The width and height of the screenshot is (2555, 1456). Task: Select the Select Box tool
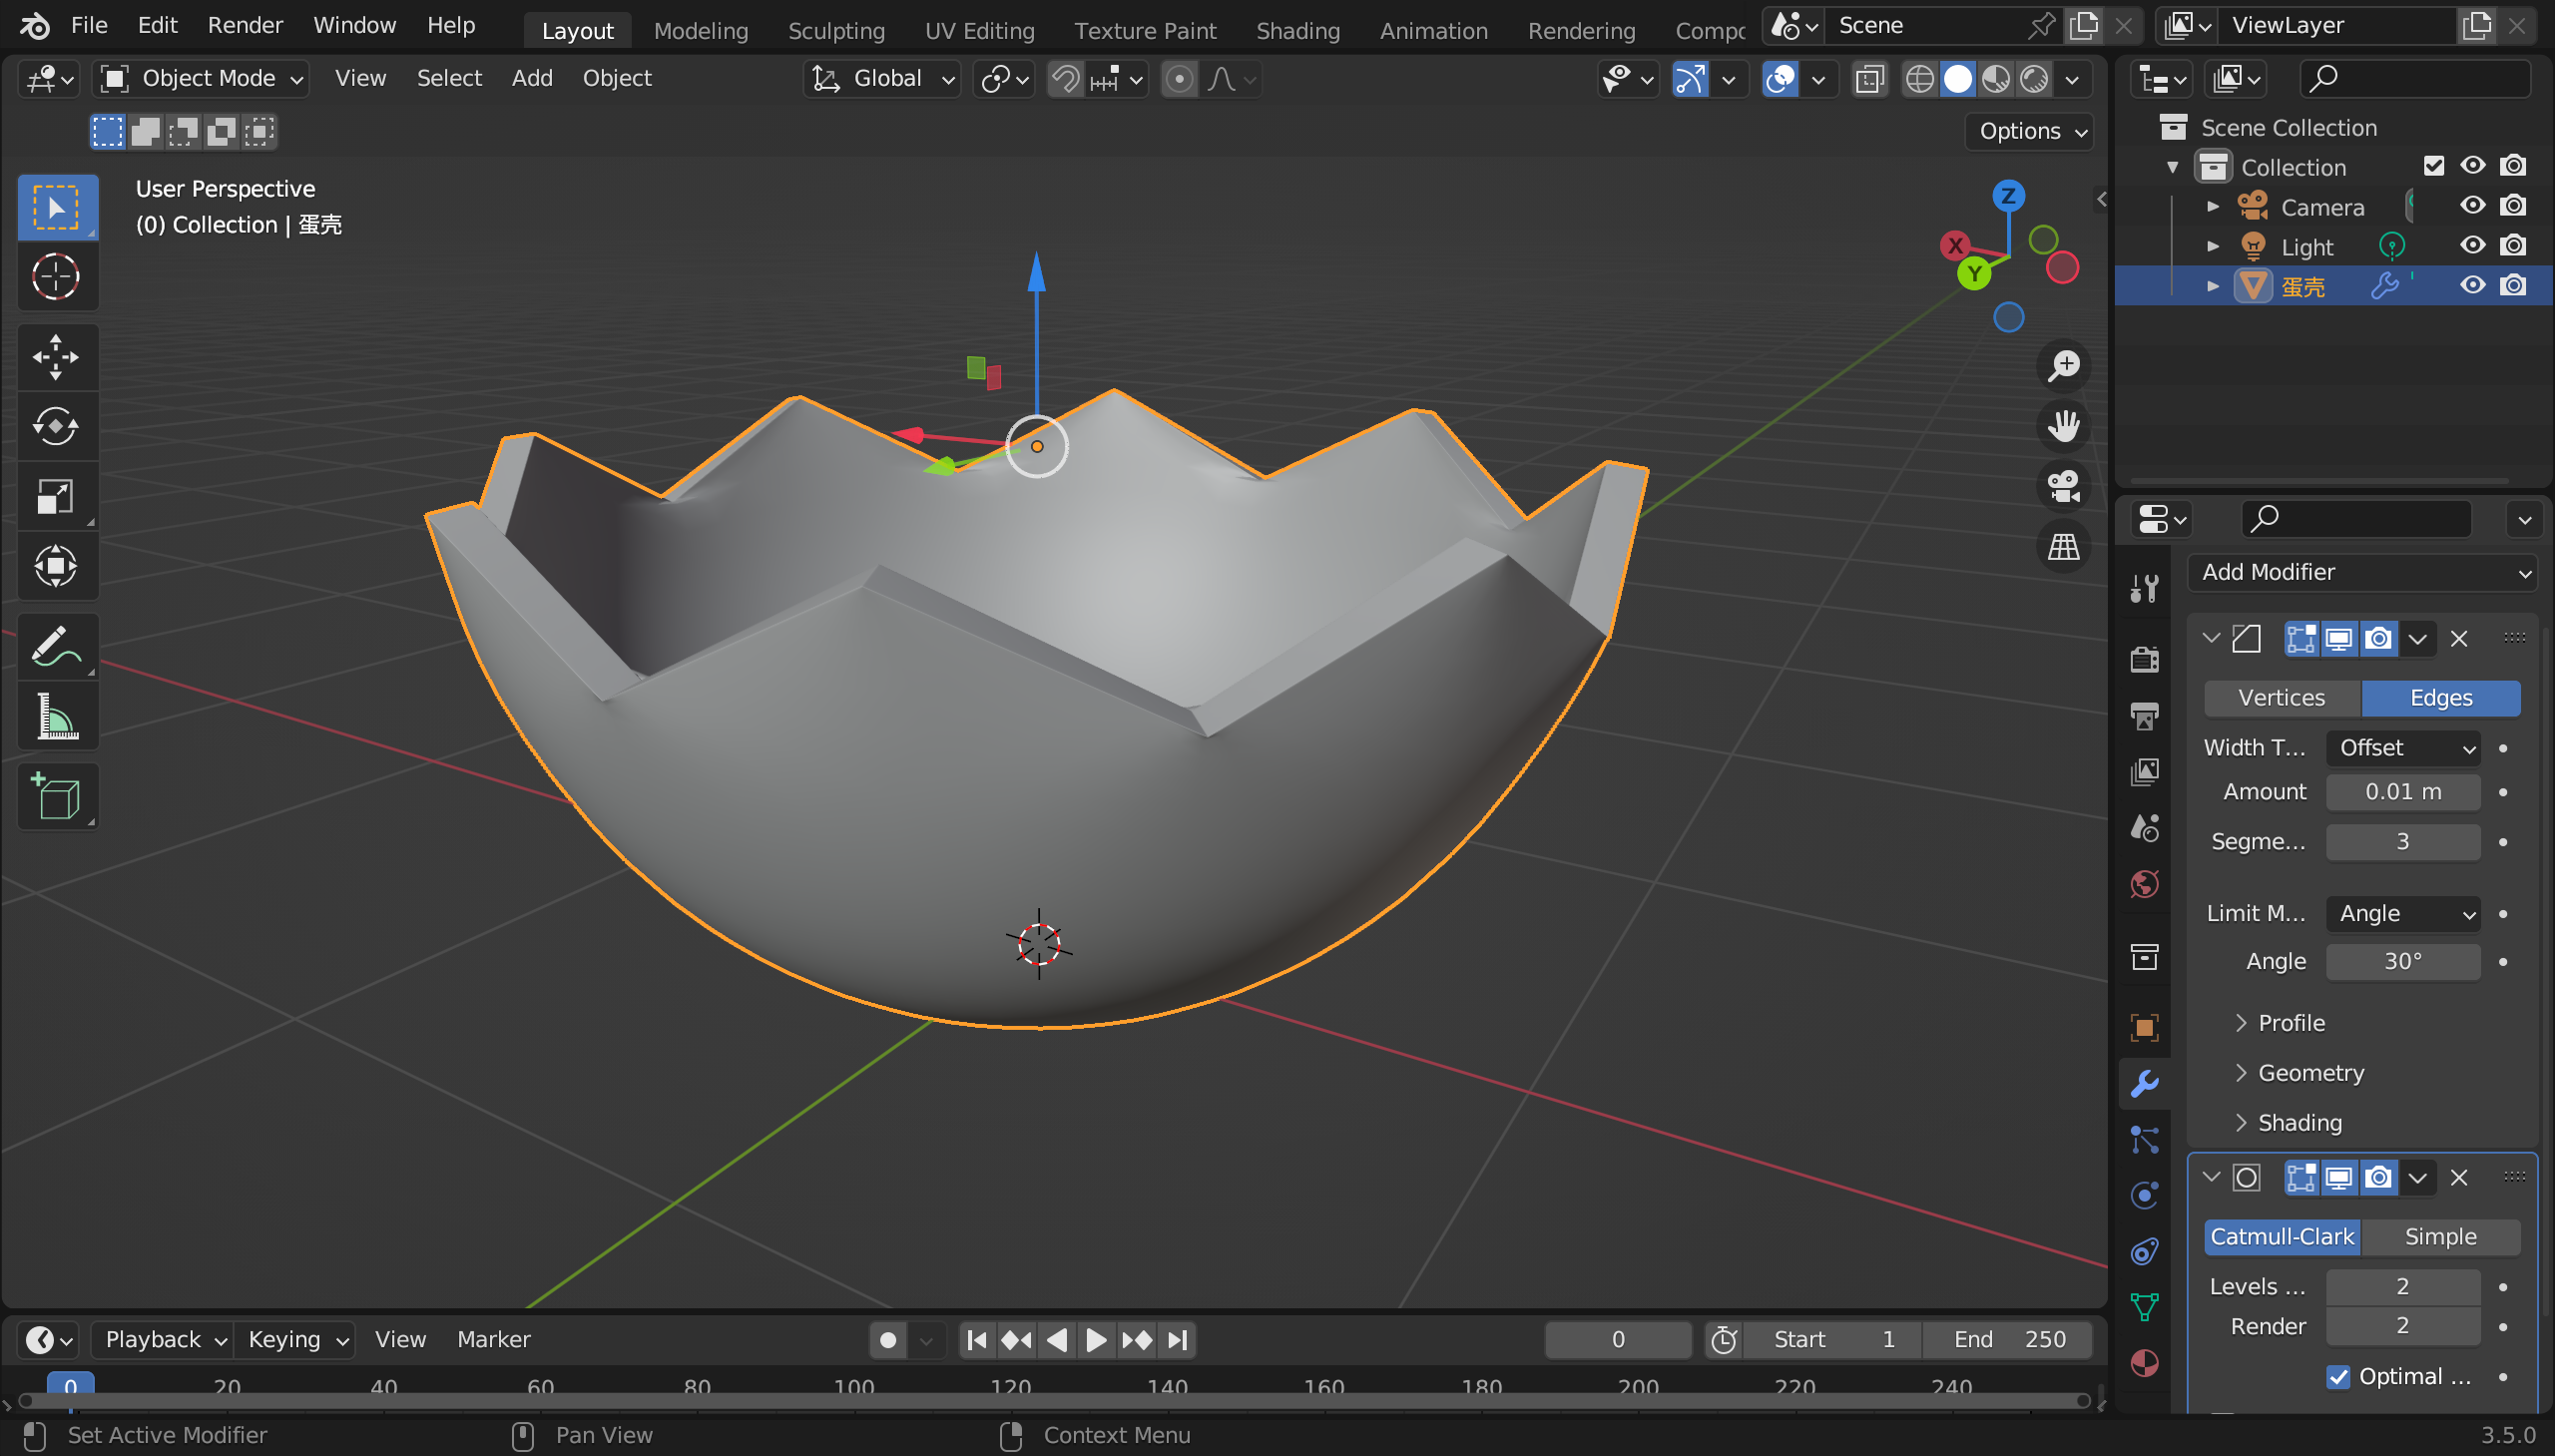point(57,207)
